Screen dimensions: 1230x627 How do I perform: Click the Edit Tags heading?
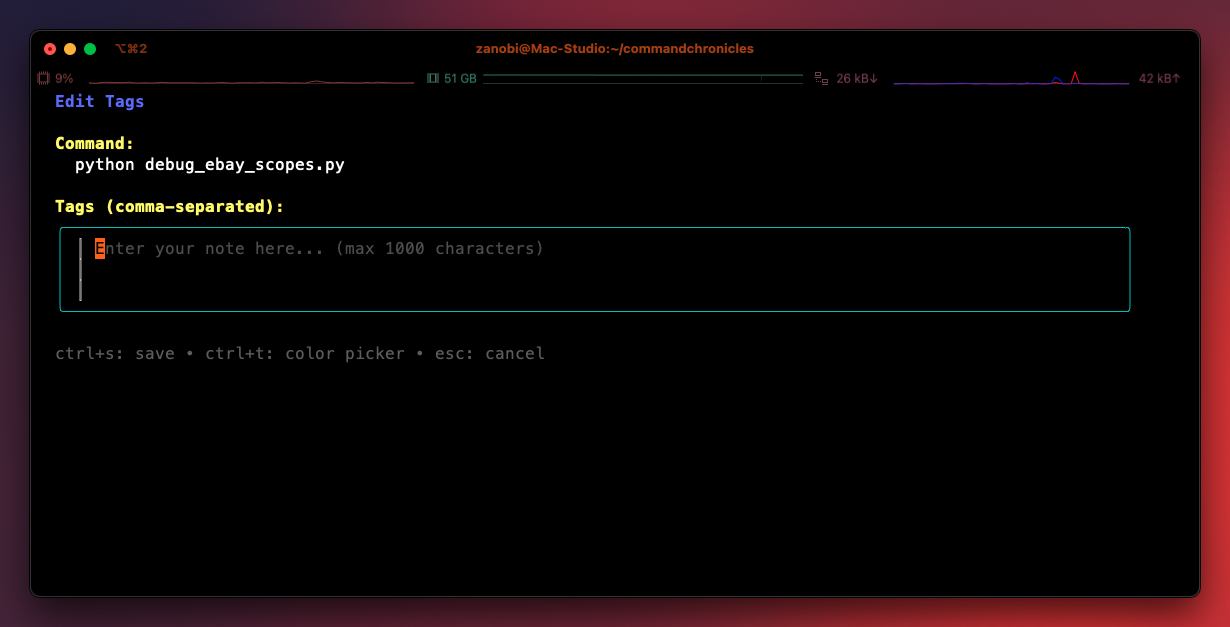pyautogui.click(x=100, y=101)
